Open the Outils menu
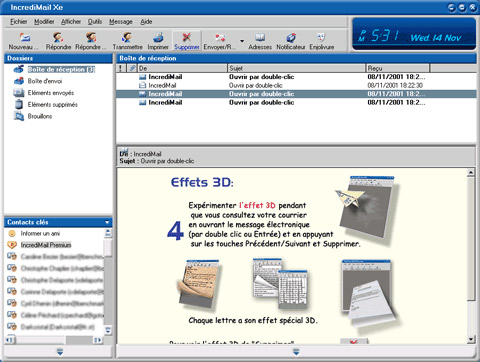 click(x=95, y=22)
